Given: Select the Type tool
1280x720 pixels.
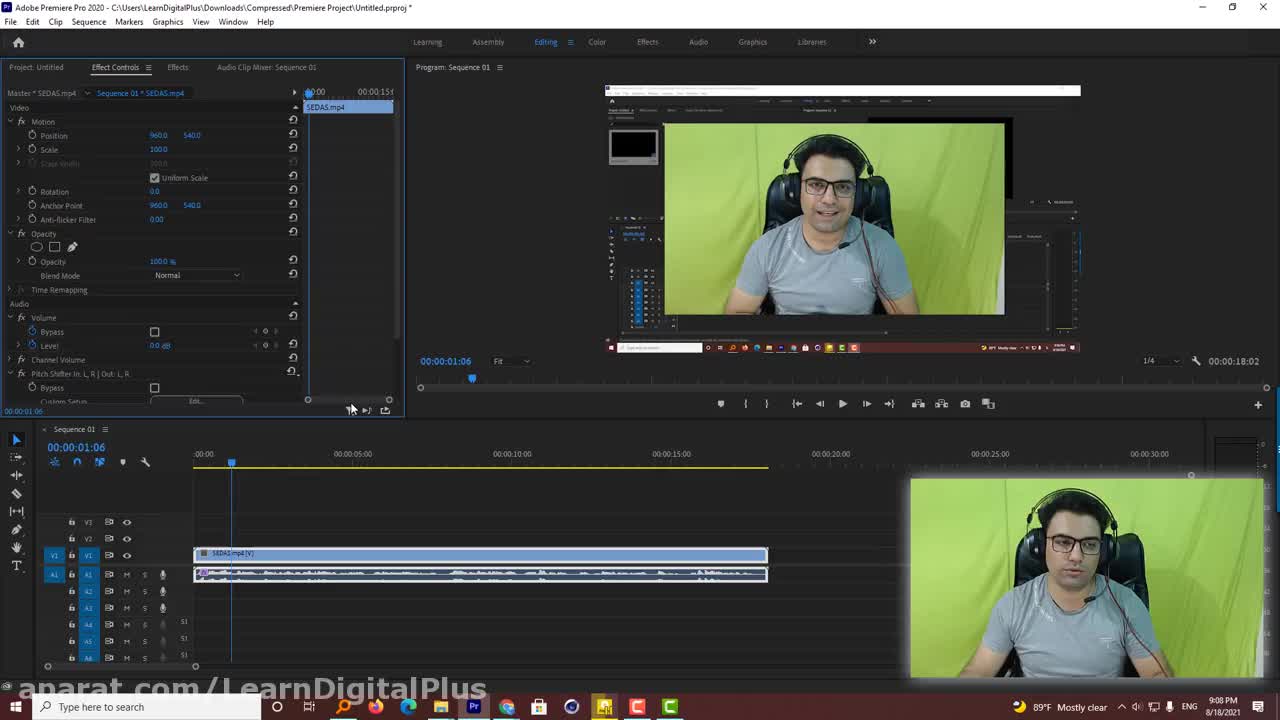Looking at the screenshot, I should [x=16, y=566].
